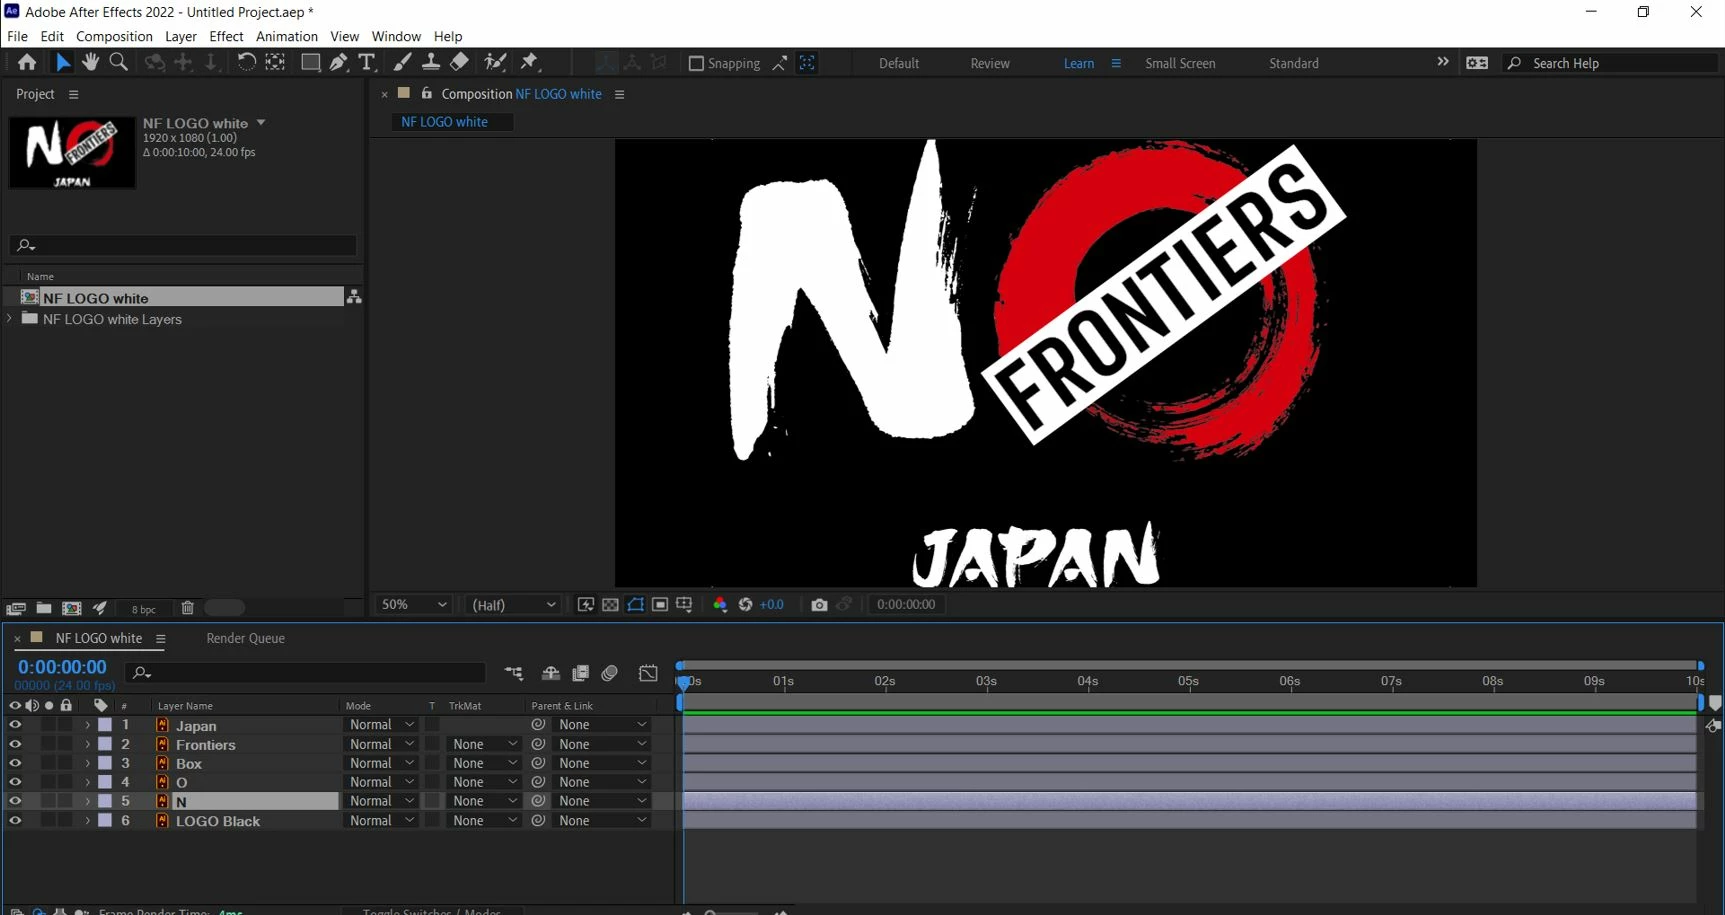Image resolution: width=1725 pixels, height=915 pixels.
Task: Enable Frame Blending for timeline
Action: click(x=580, y=673)
